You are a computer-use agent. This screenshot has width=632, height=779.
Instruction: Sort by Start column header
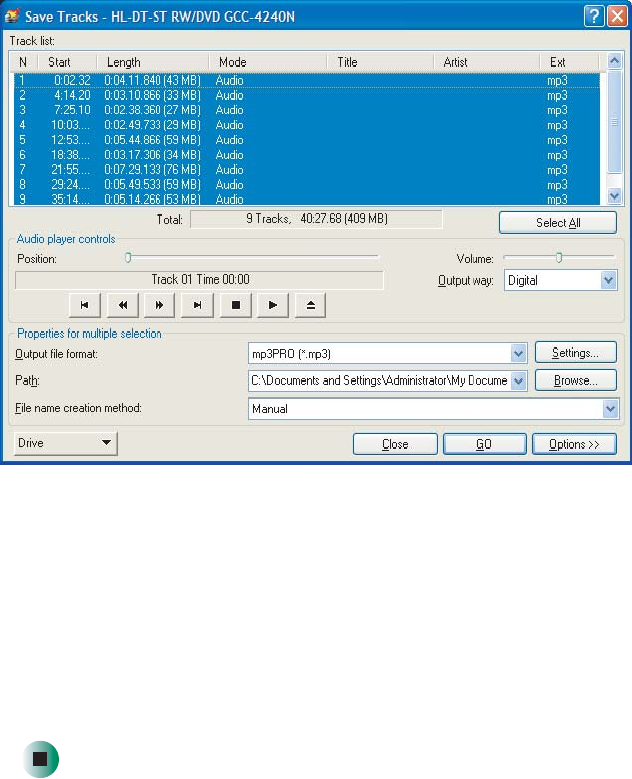pos(67,62)
